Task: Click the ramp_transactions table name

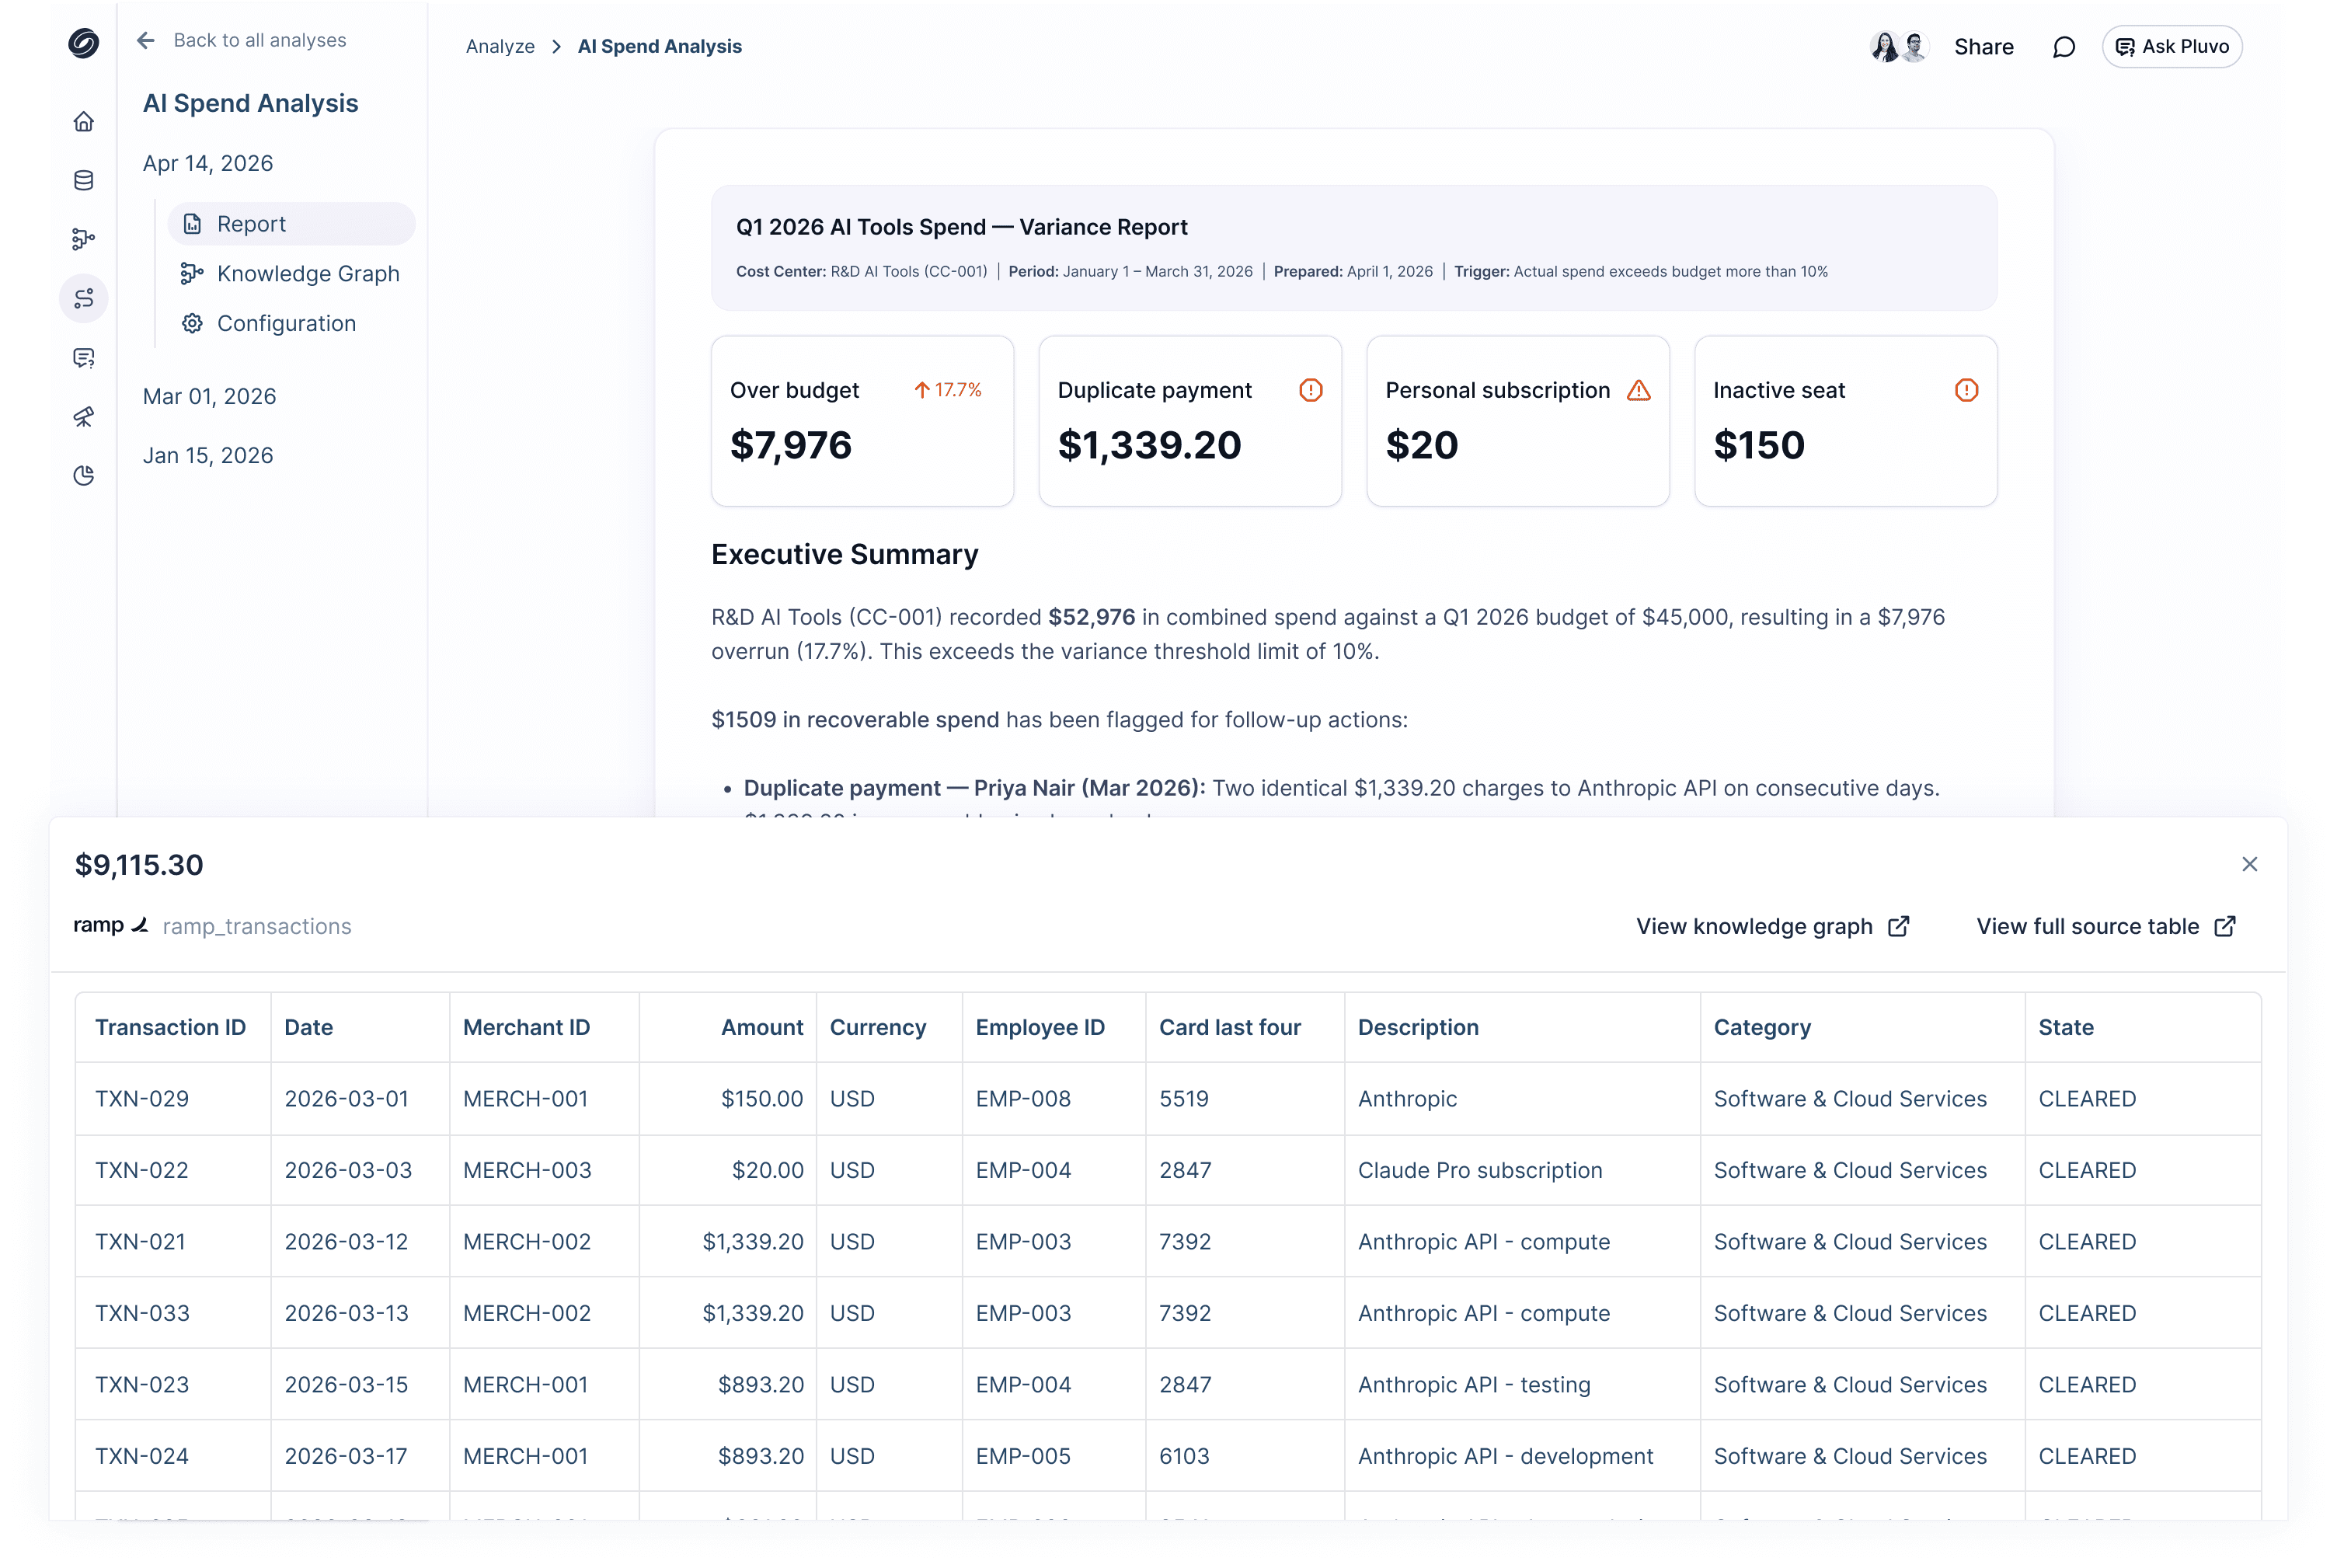Action: [x=257, y=926]
